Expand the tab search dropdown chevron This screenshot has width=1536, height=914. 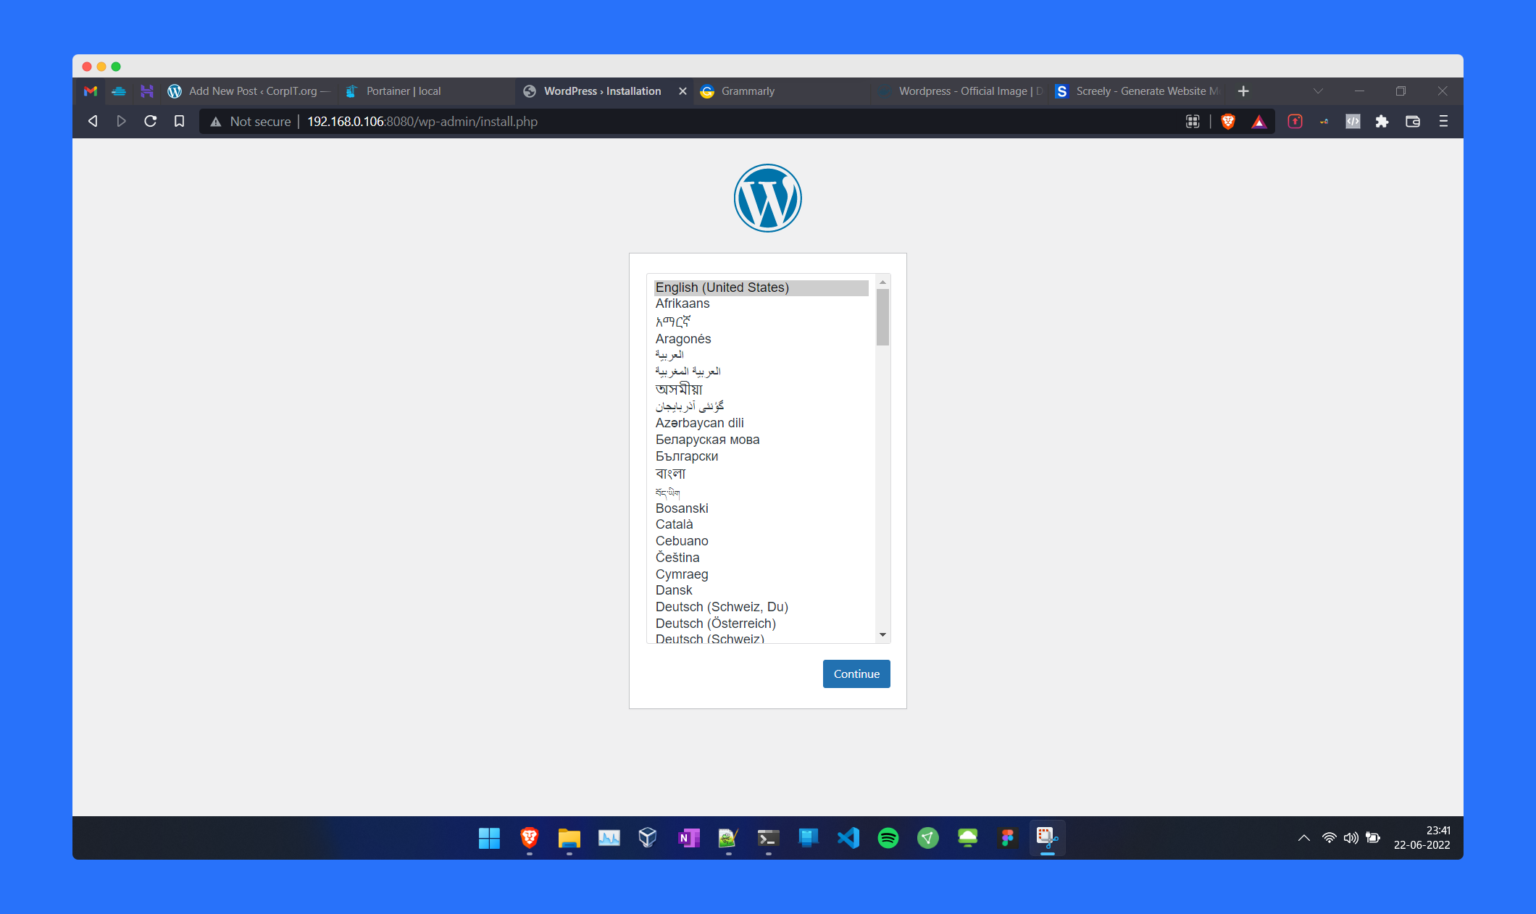coord(1318,91)
